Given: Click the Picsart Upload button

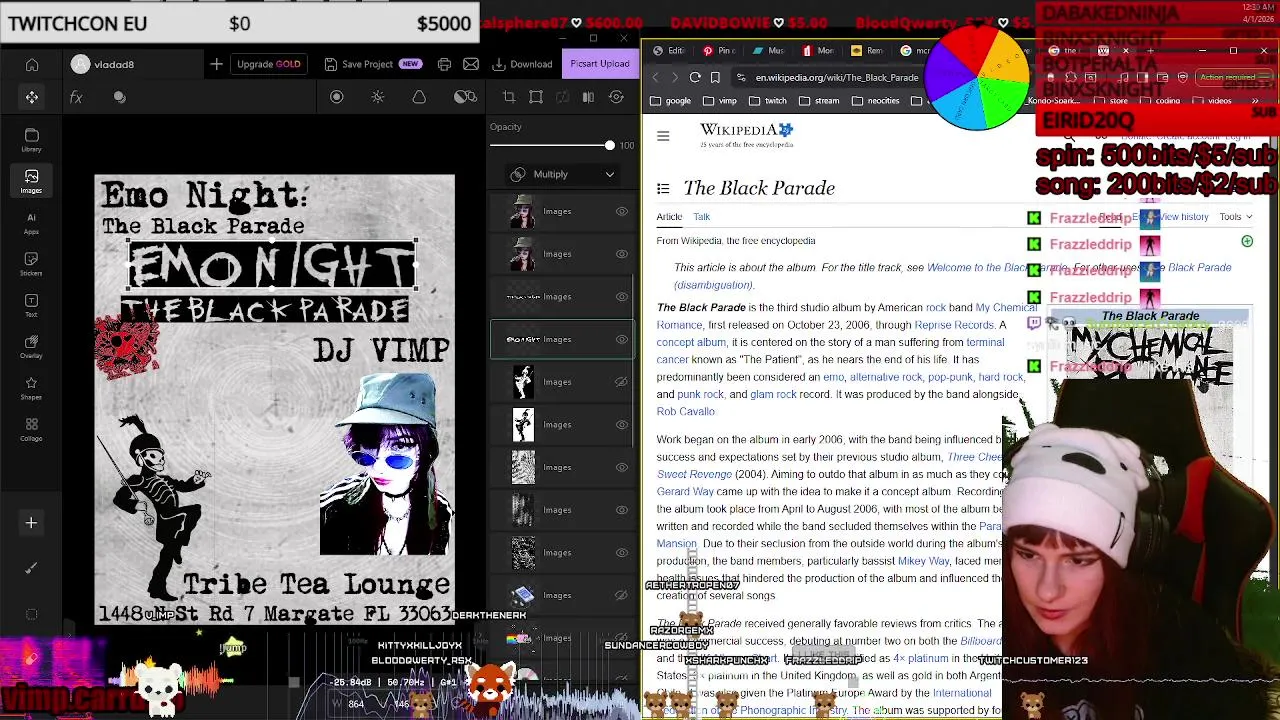Looking at the screenshot, I should [x=599, y=64].
